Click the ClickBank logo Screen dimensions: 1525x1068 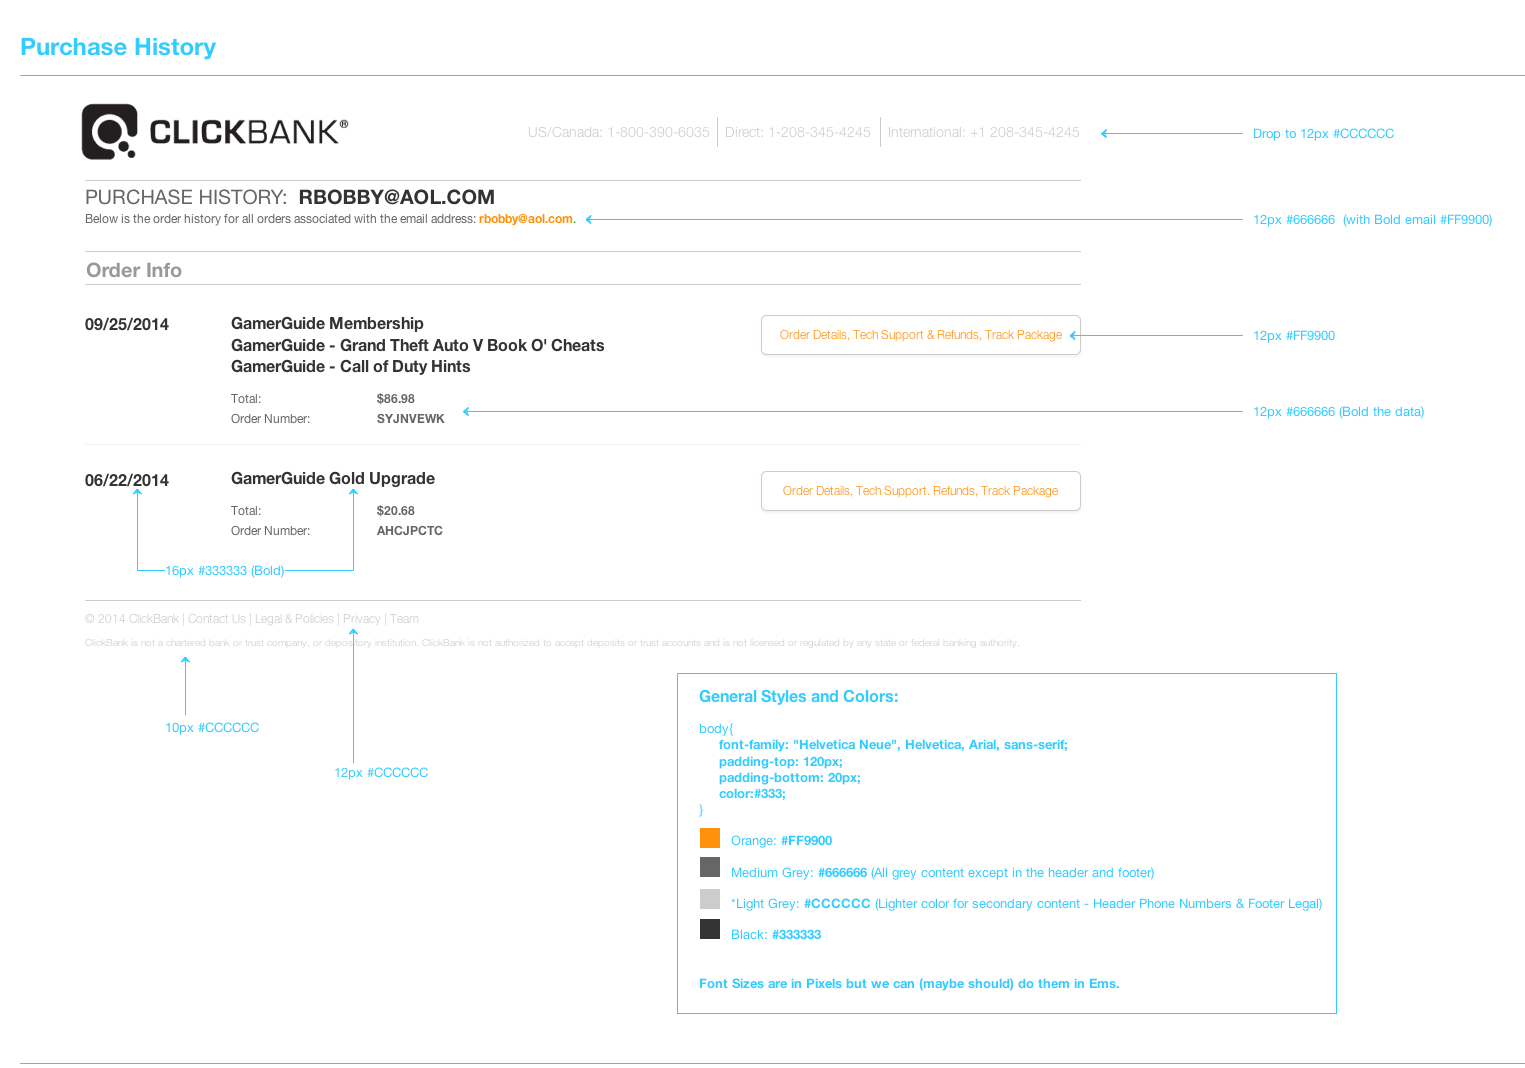point(215,132)
